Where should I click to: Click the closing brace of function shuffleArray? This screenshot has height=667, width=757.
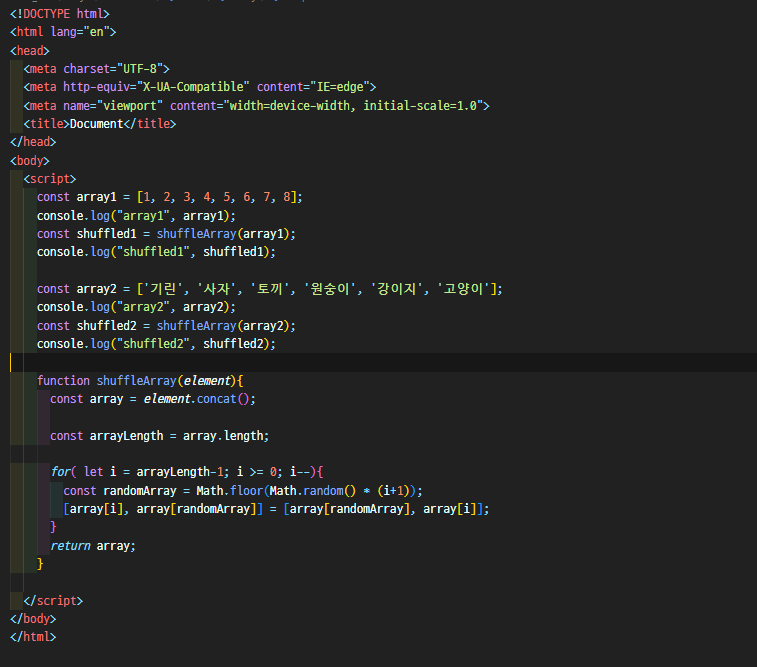point(40,564)
